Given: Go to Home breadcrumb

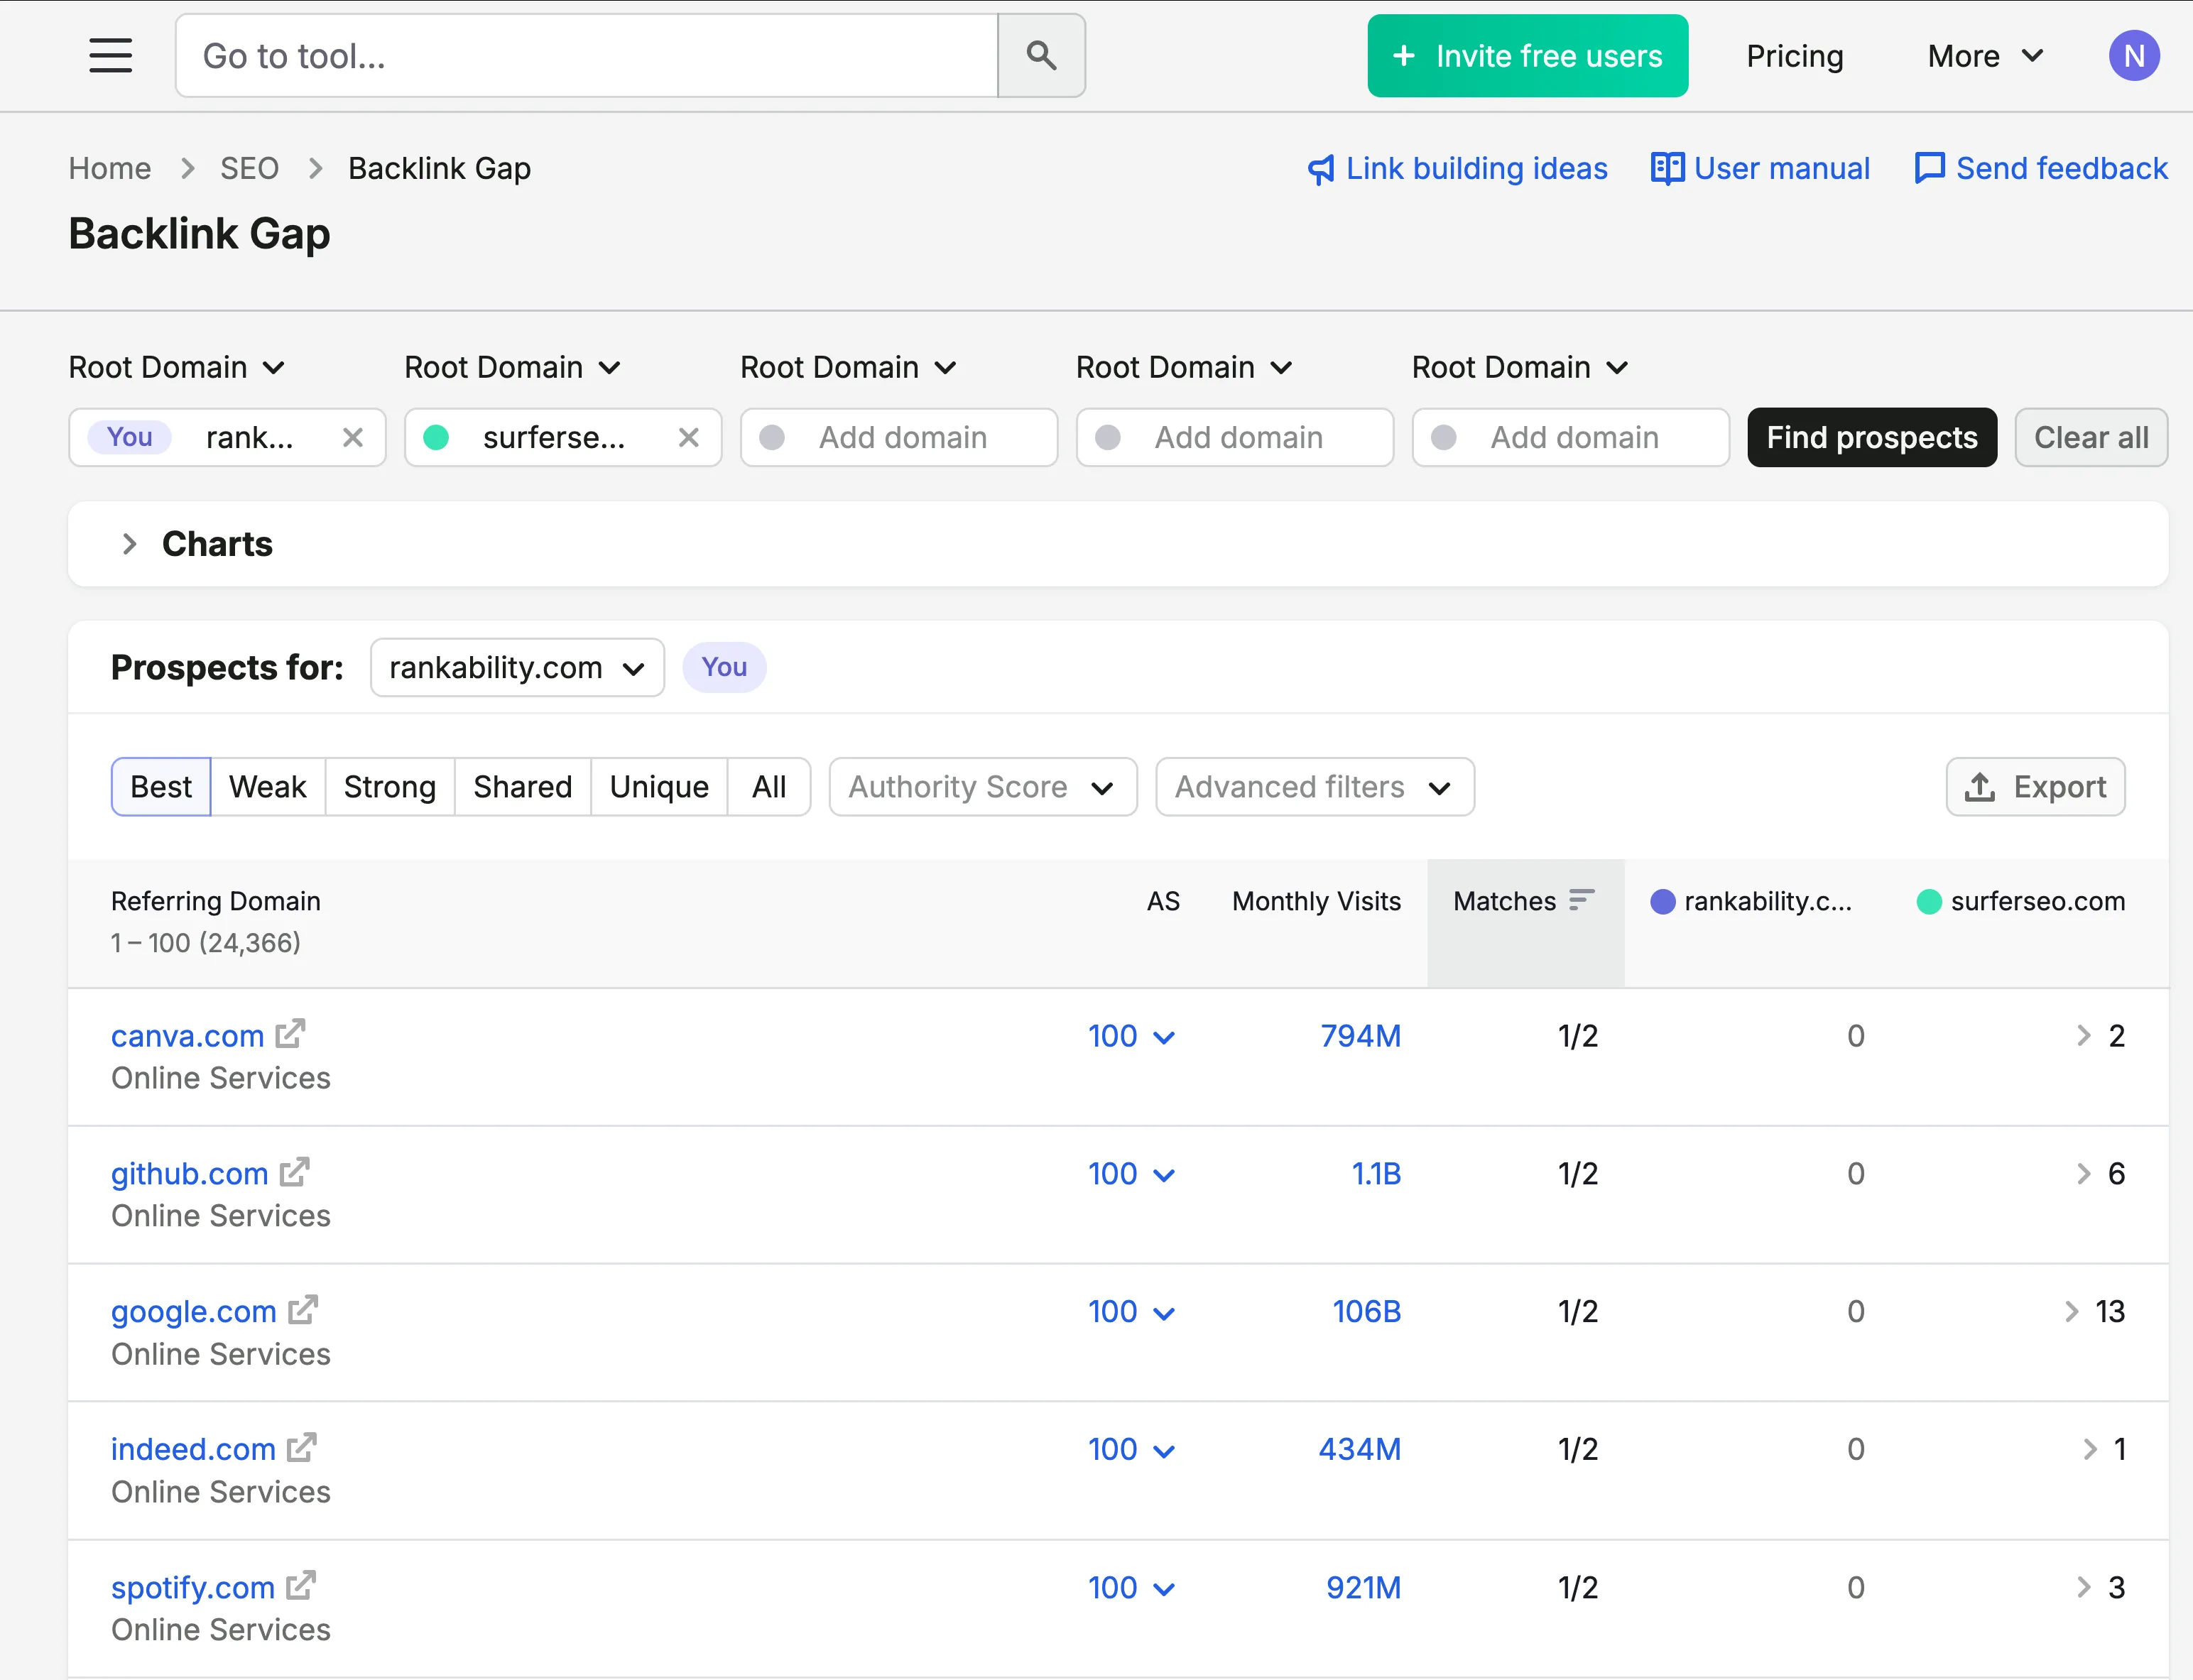Looking at the screenshot, I should pos(110,168).
